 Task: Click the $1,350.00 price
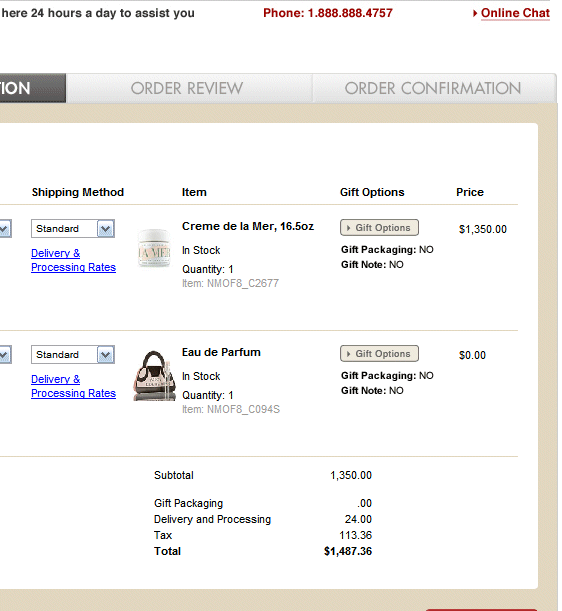tap(483, 229)
